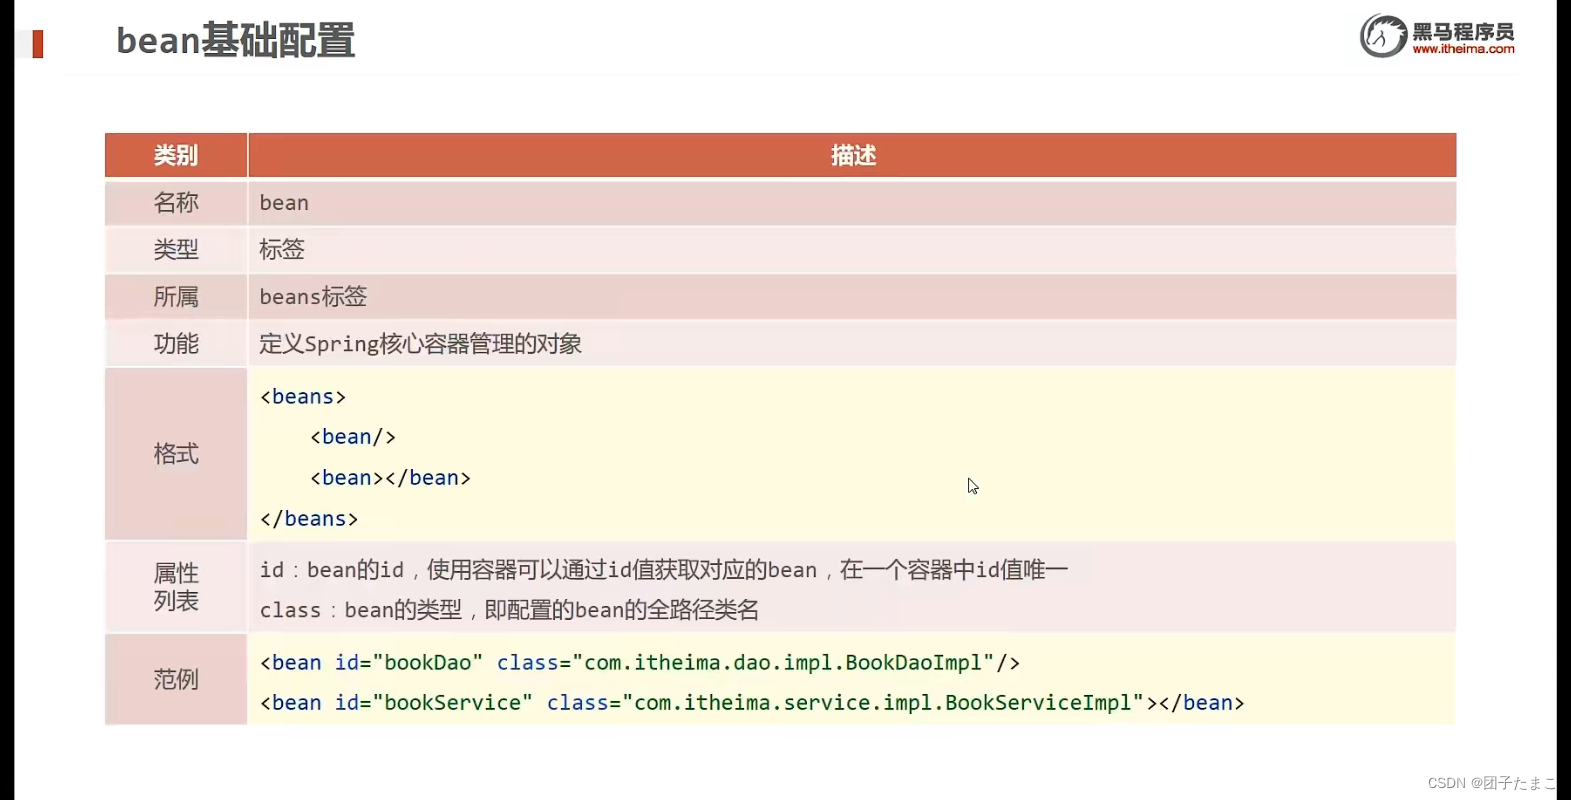Click the '<bean/>' code line
Image resolution: width=1571 pixels, height=800 pixels.
point(353,437)
